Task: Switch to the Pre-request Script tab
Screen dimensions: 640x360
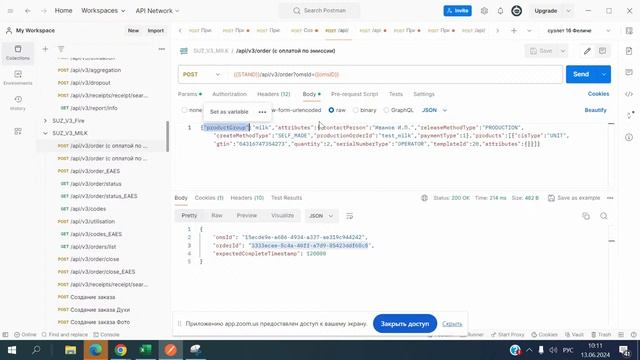Action: [354, 94]
